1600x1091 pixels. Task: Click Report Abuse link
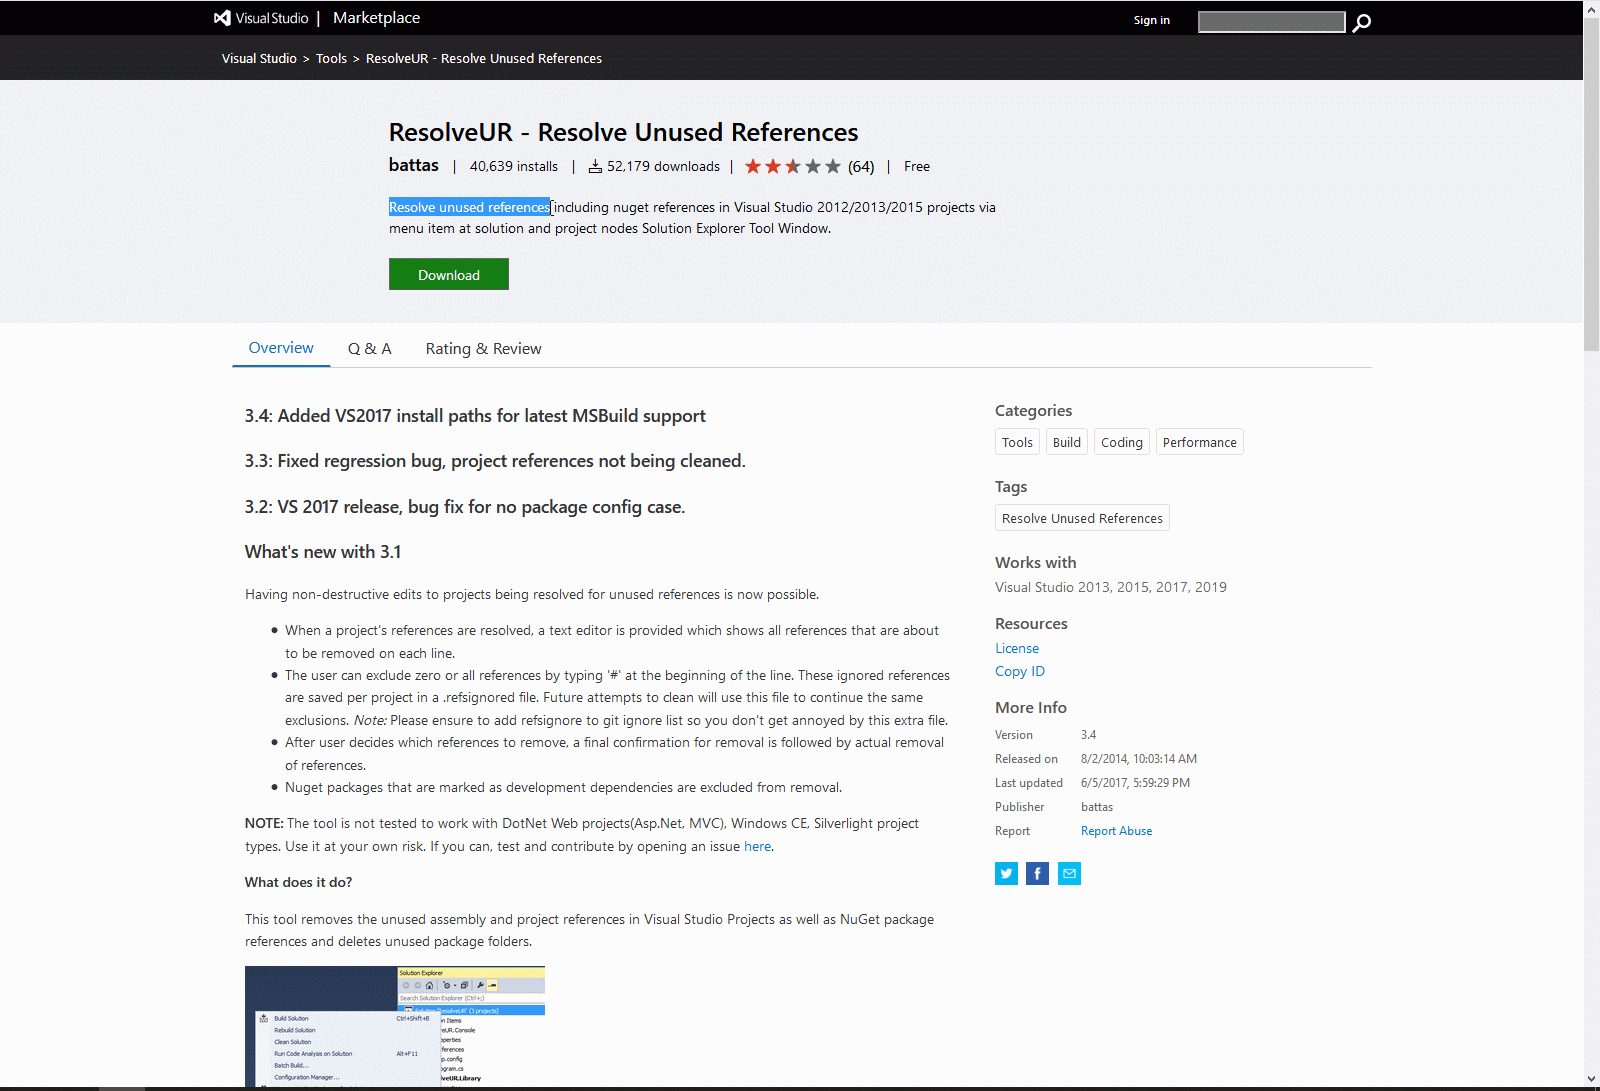point(1116,831)
